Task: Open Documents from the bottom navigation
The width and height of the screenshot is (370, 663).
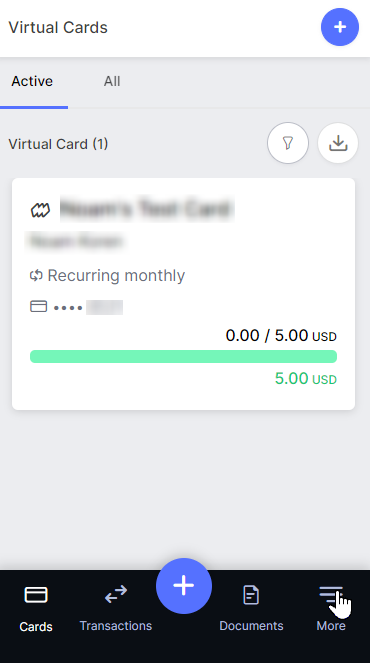Action: pyautogui.click(x=251, y=608)
